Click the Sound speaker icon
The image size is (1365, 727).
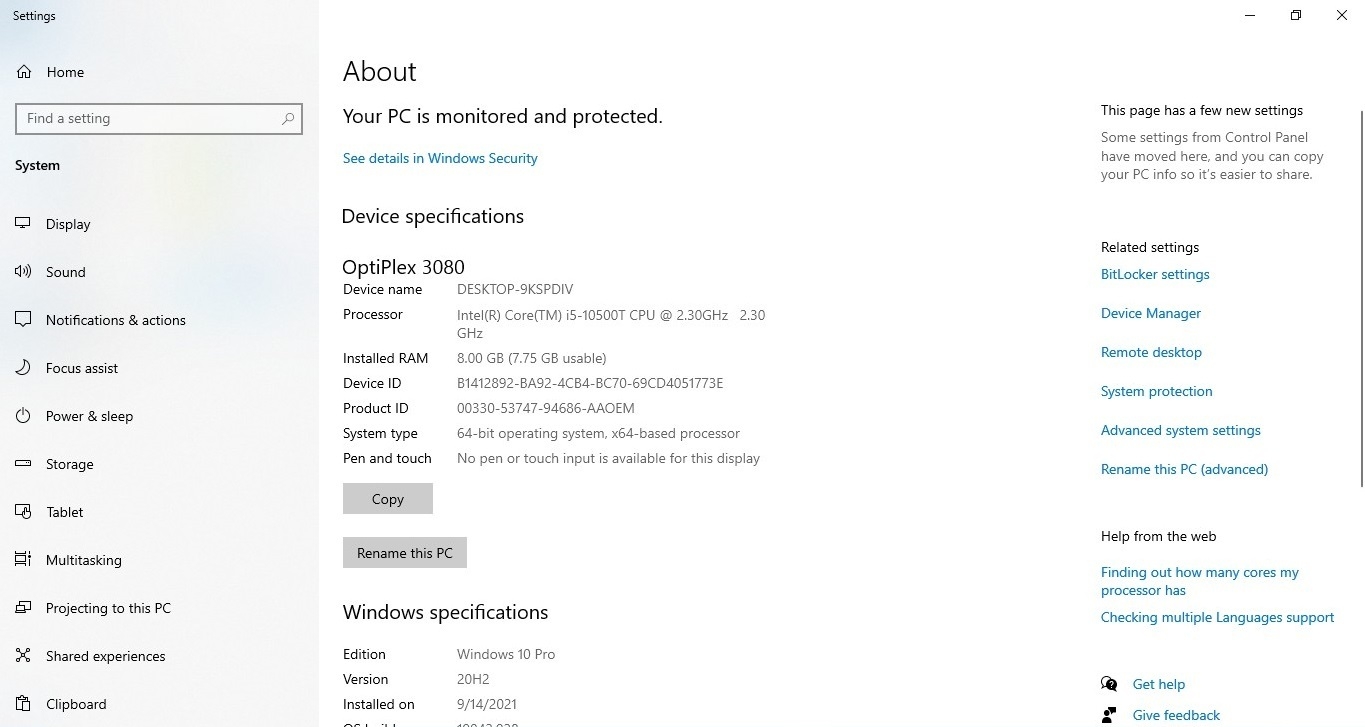(x=23, y=272)
